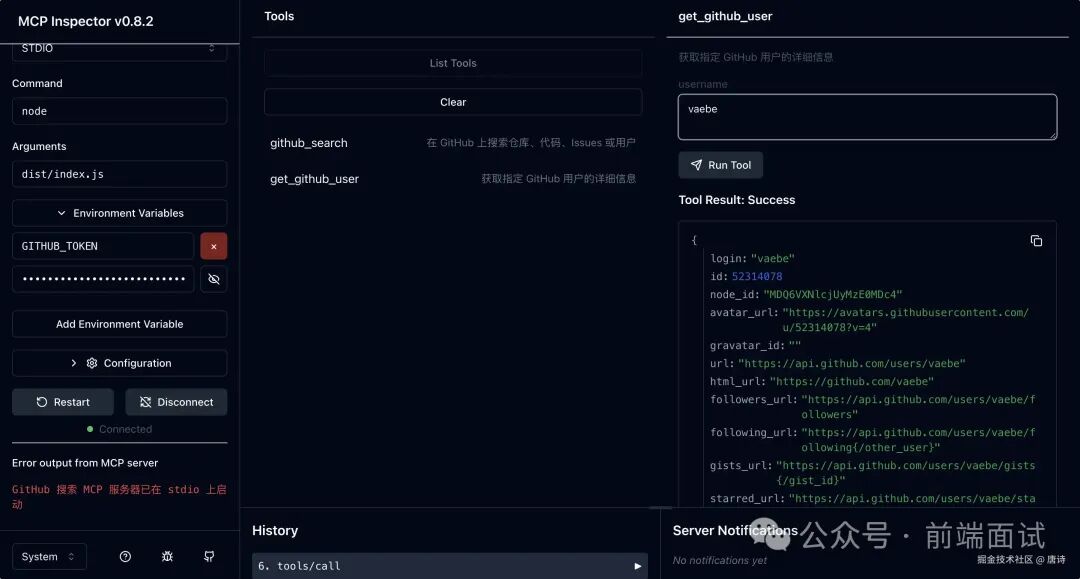This screenshot has height=579, width=1080.
Task: Click the No notifications yet text
Action: [x=719, y=560]
